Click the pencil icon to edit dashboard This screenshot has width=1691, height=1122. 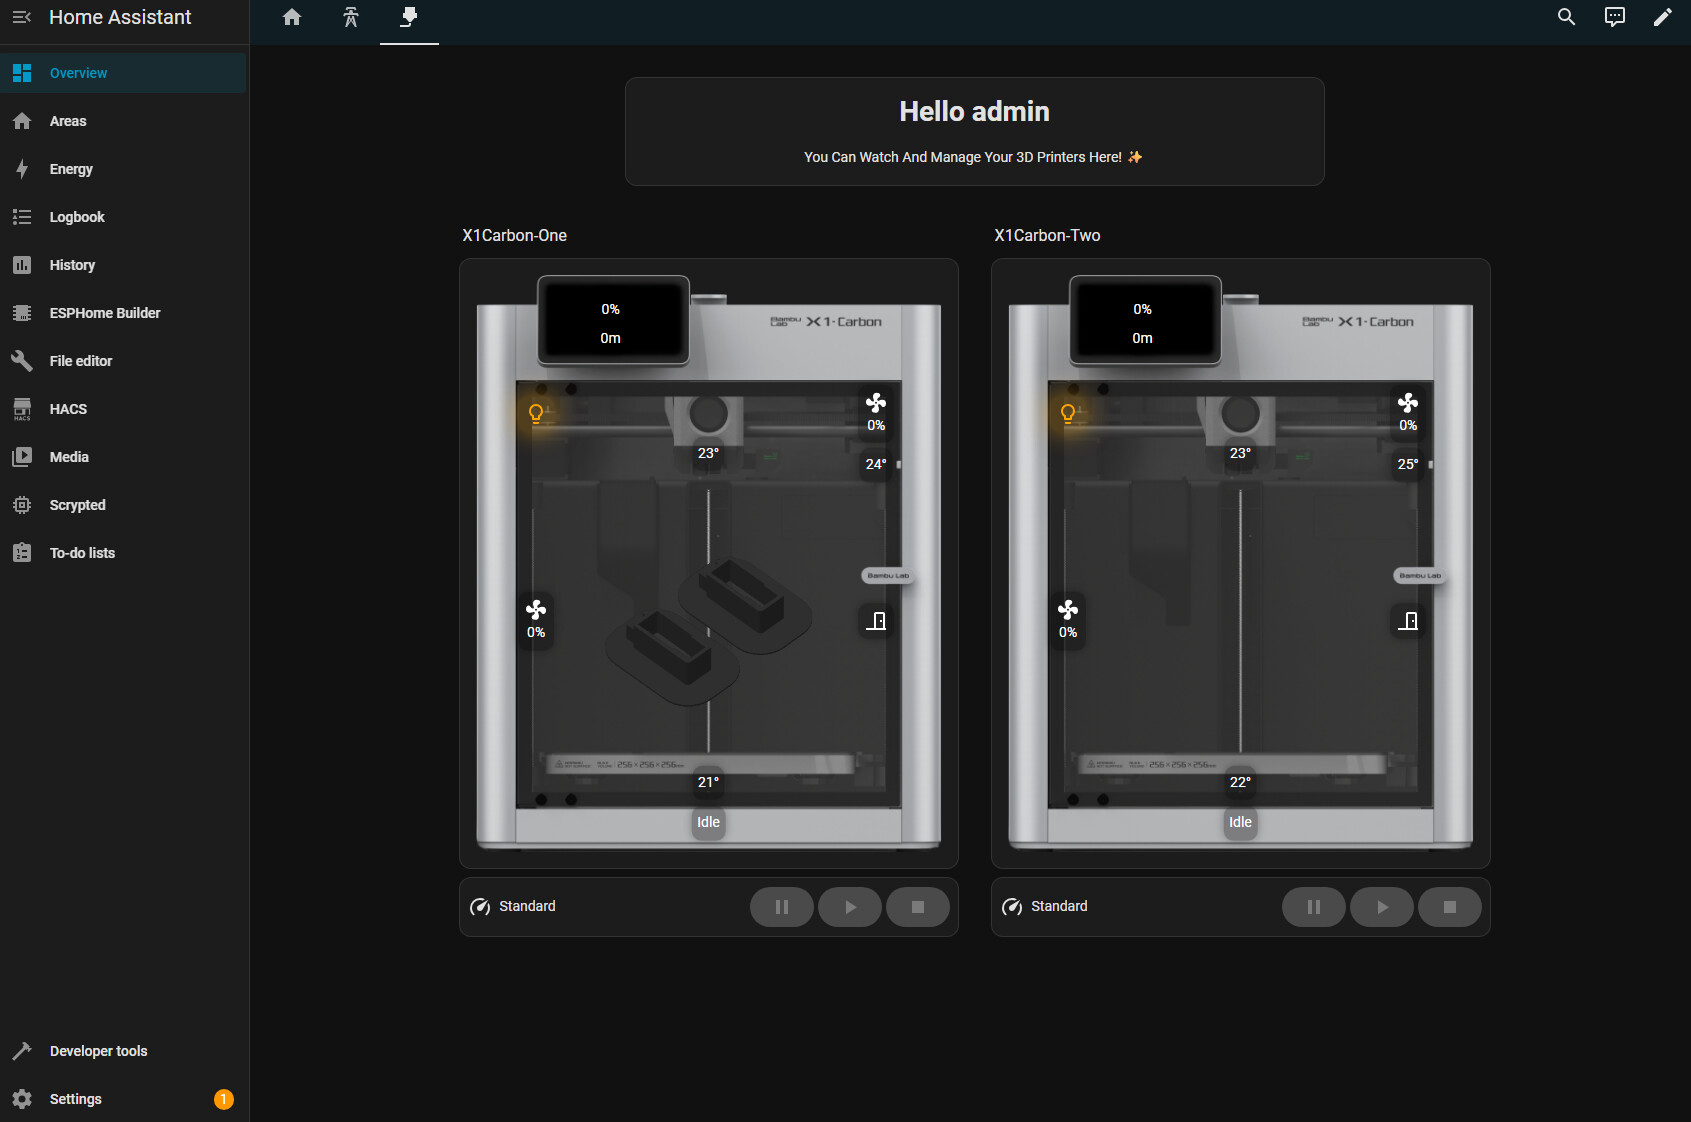1662,17
